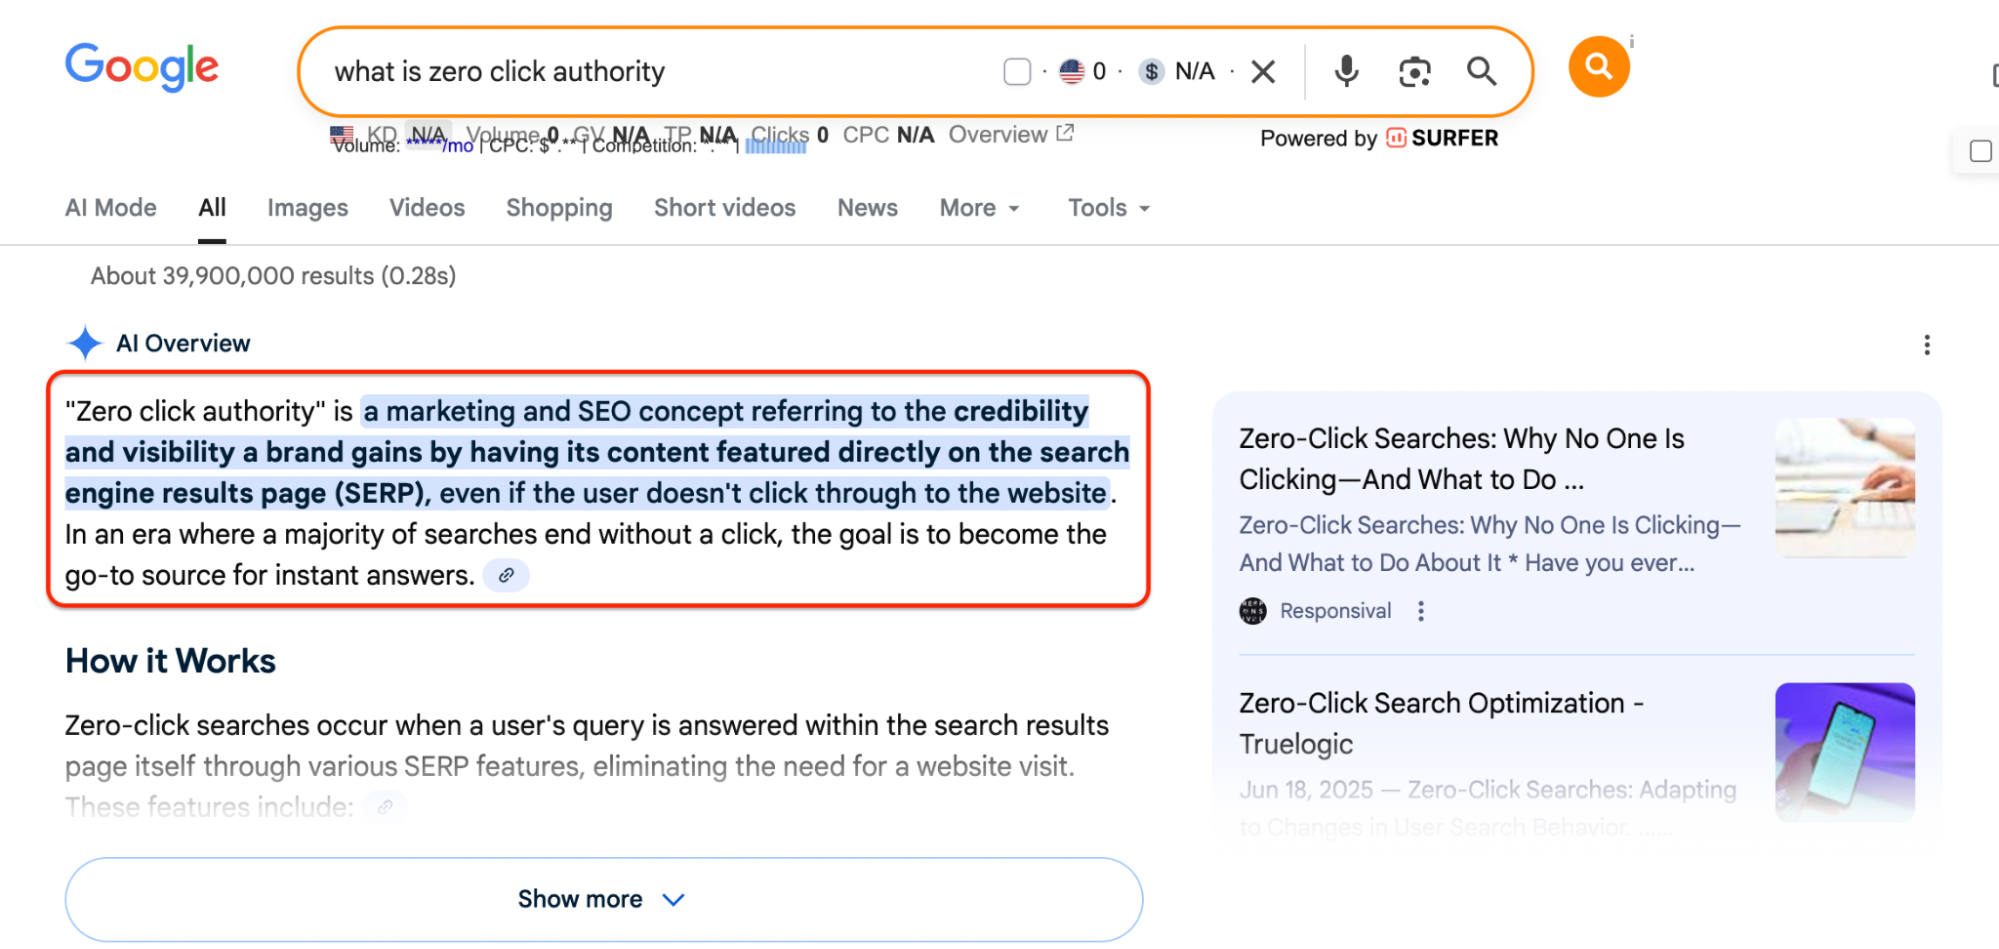The width and height of the screenshot is (1999, 949).
Task: Expand the Show more section
Action: pyautogui.click(x=602, y=899)
